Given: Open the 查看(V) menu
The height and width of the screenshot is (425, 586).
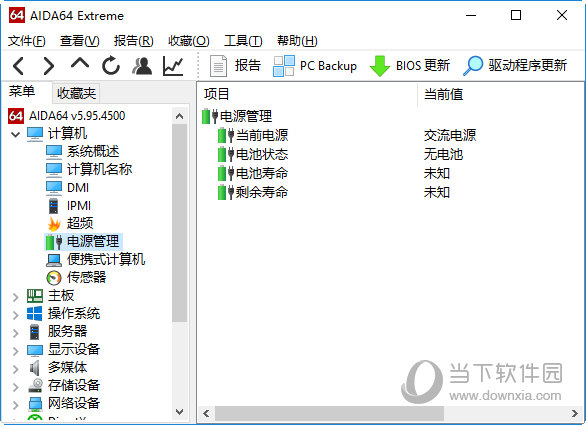Looking at the screenshot, I should coord(80,40).
